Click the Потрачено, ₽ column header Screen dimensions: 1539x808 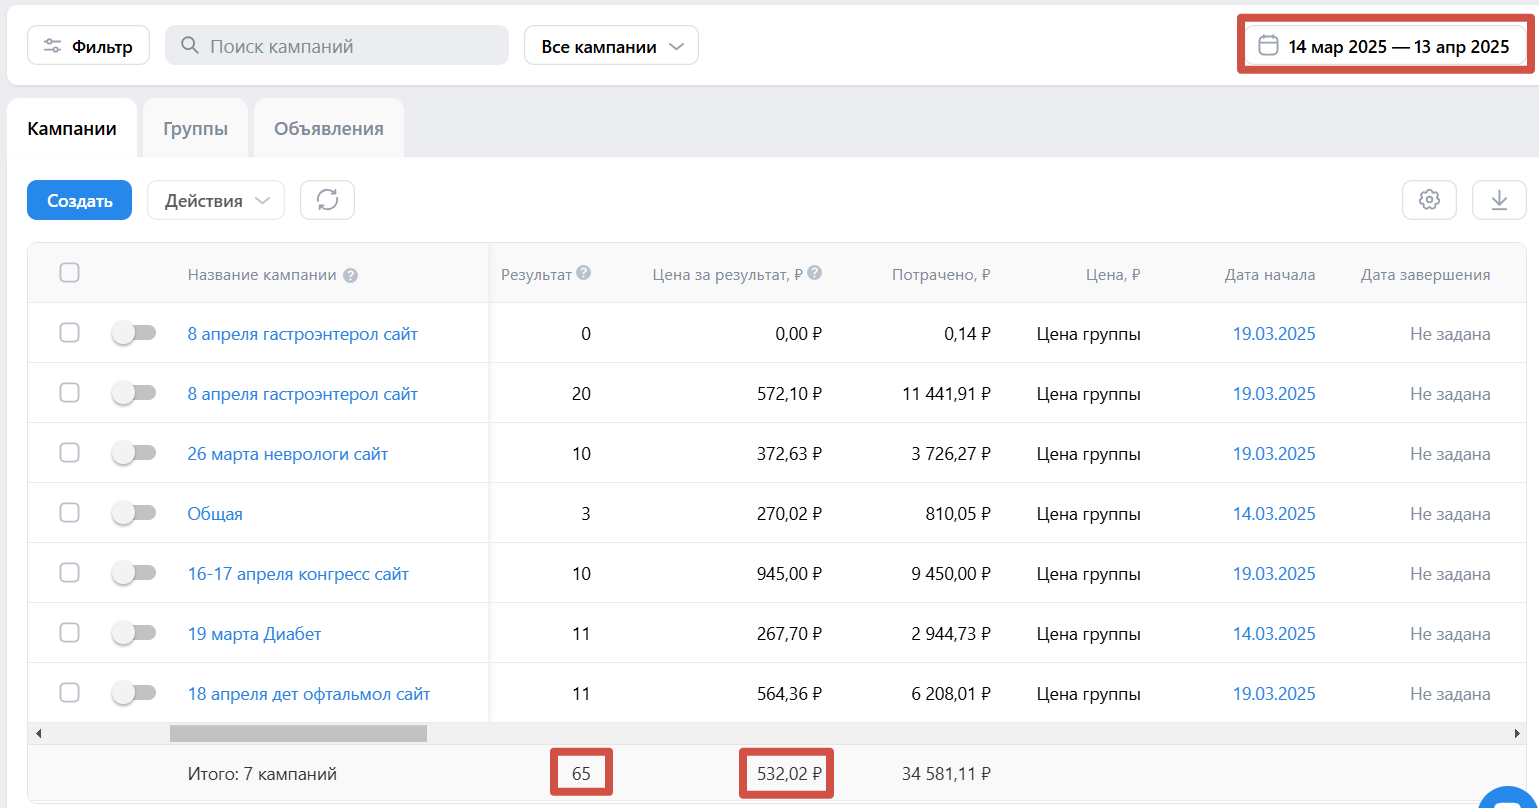coord(941,275)
